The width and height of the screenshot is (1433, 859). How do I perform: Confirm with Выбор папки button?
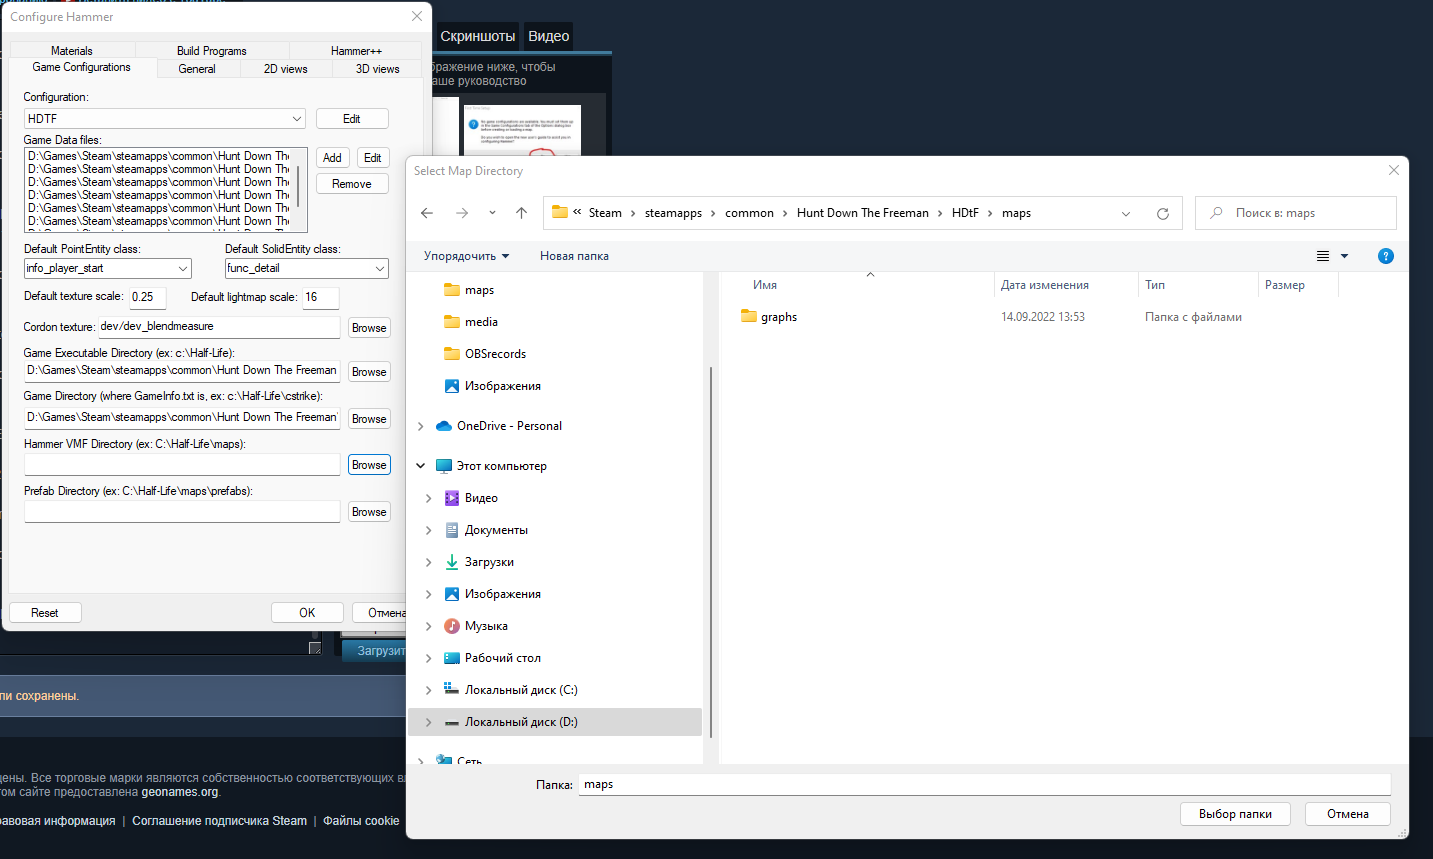click(x=1235, y=814)
